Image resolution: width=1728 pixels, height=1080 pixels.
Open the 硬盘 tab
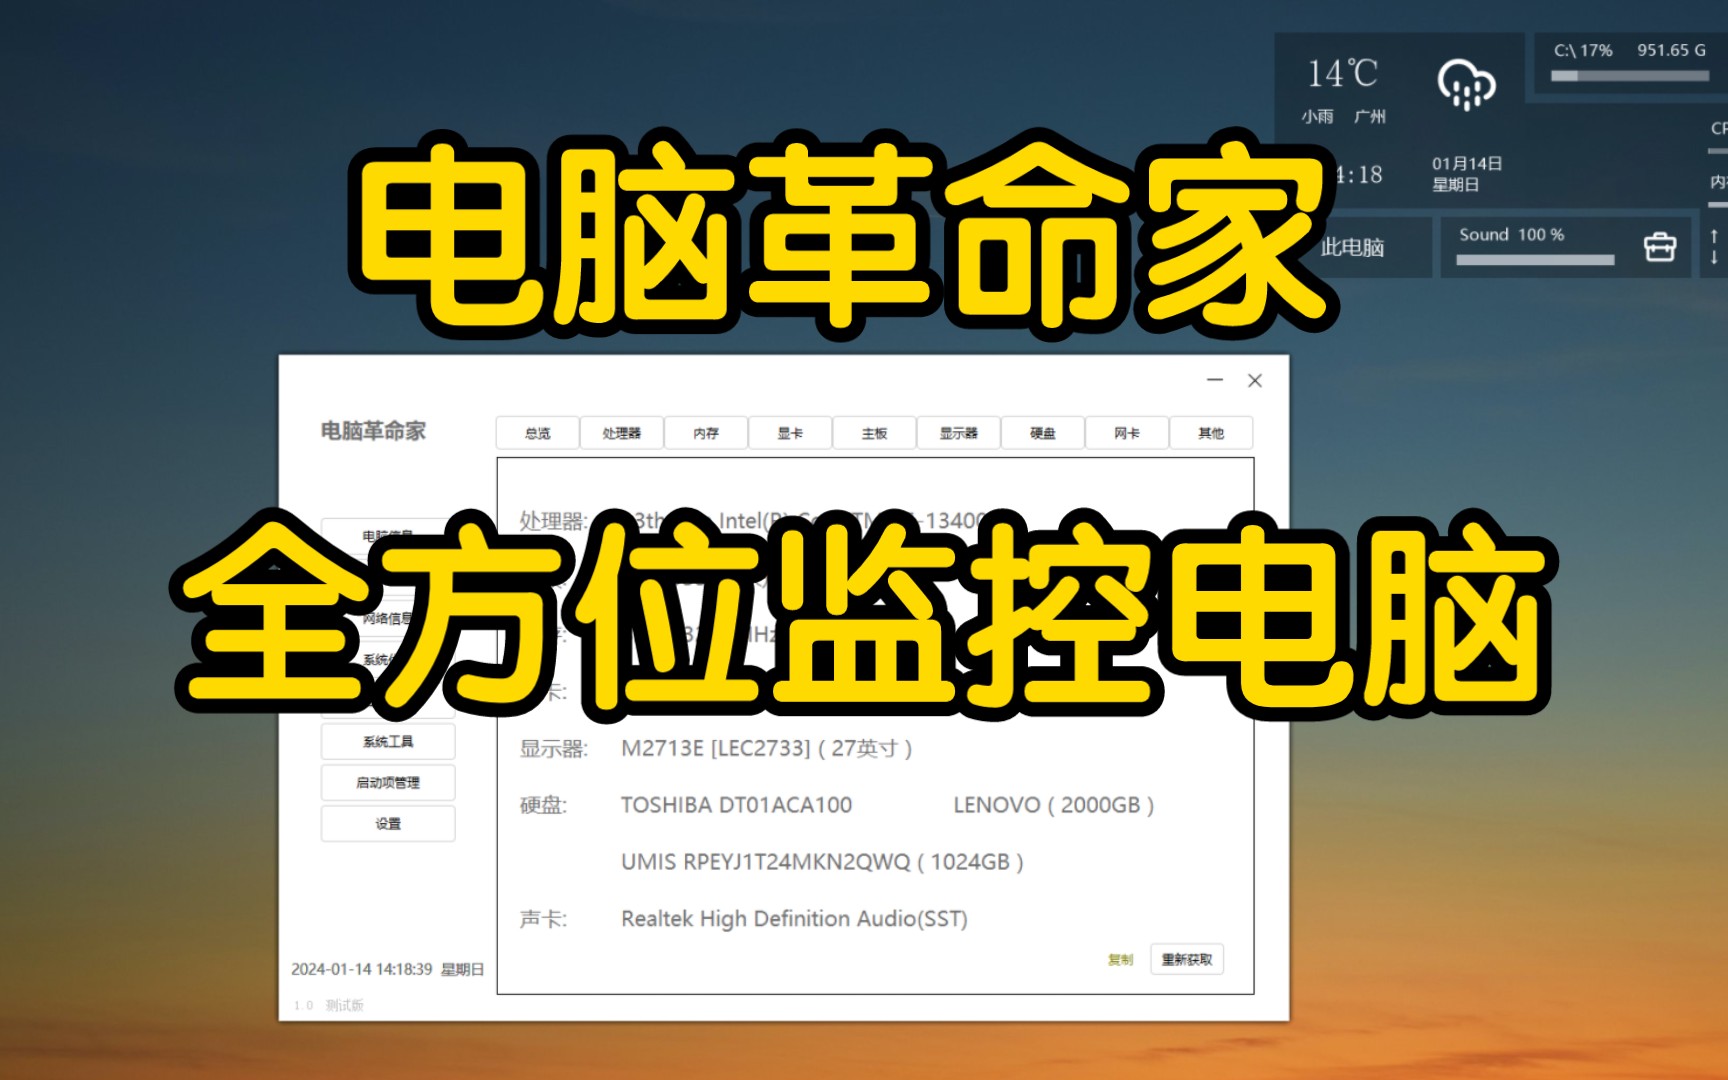click(1043, 433)
